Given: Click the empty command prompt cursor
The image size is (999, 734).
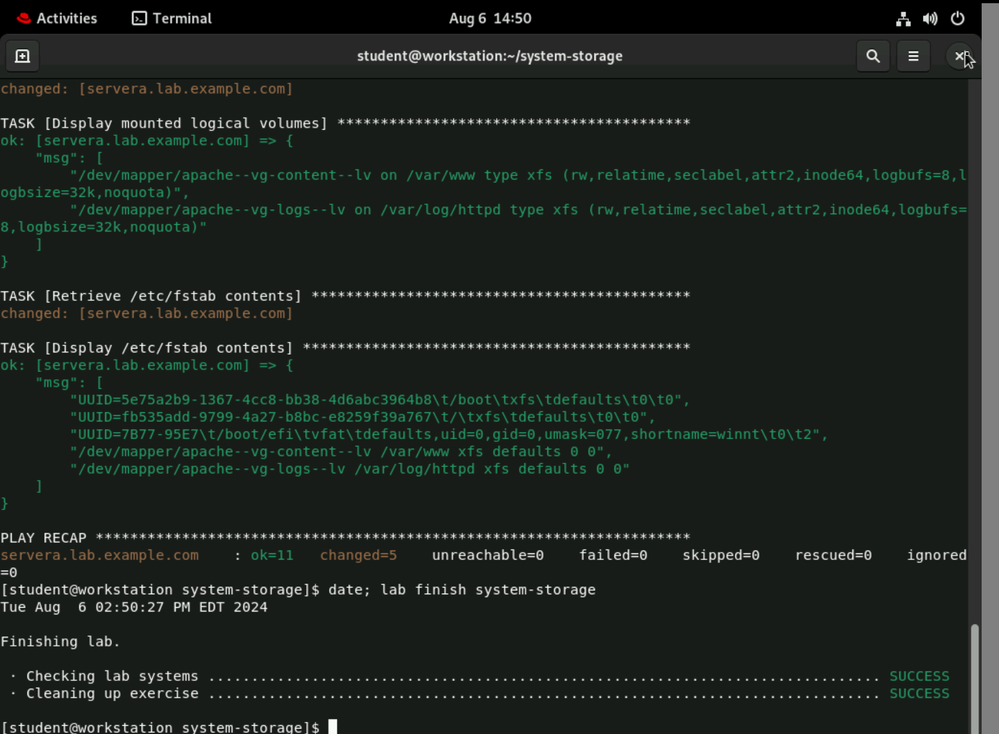Looking at the screenshot, I should click(x=333, y=727).
